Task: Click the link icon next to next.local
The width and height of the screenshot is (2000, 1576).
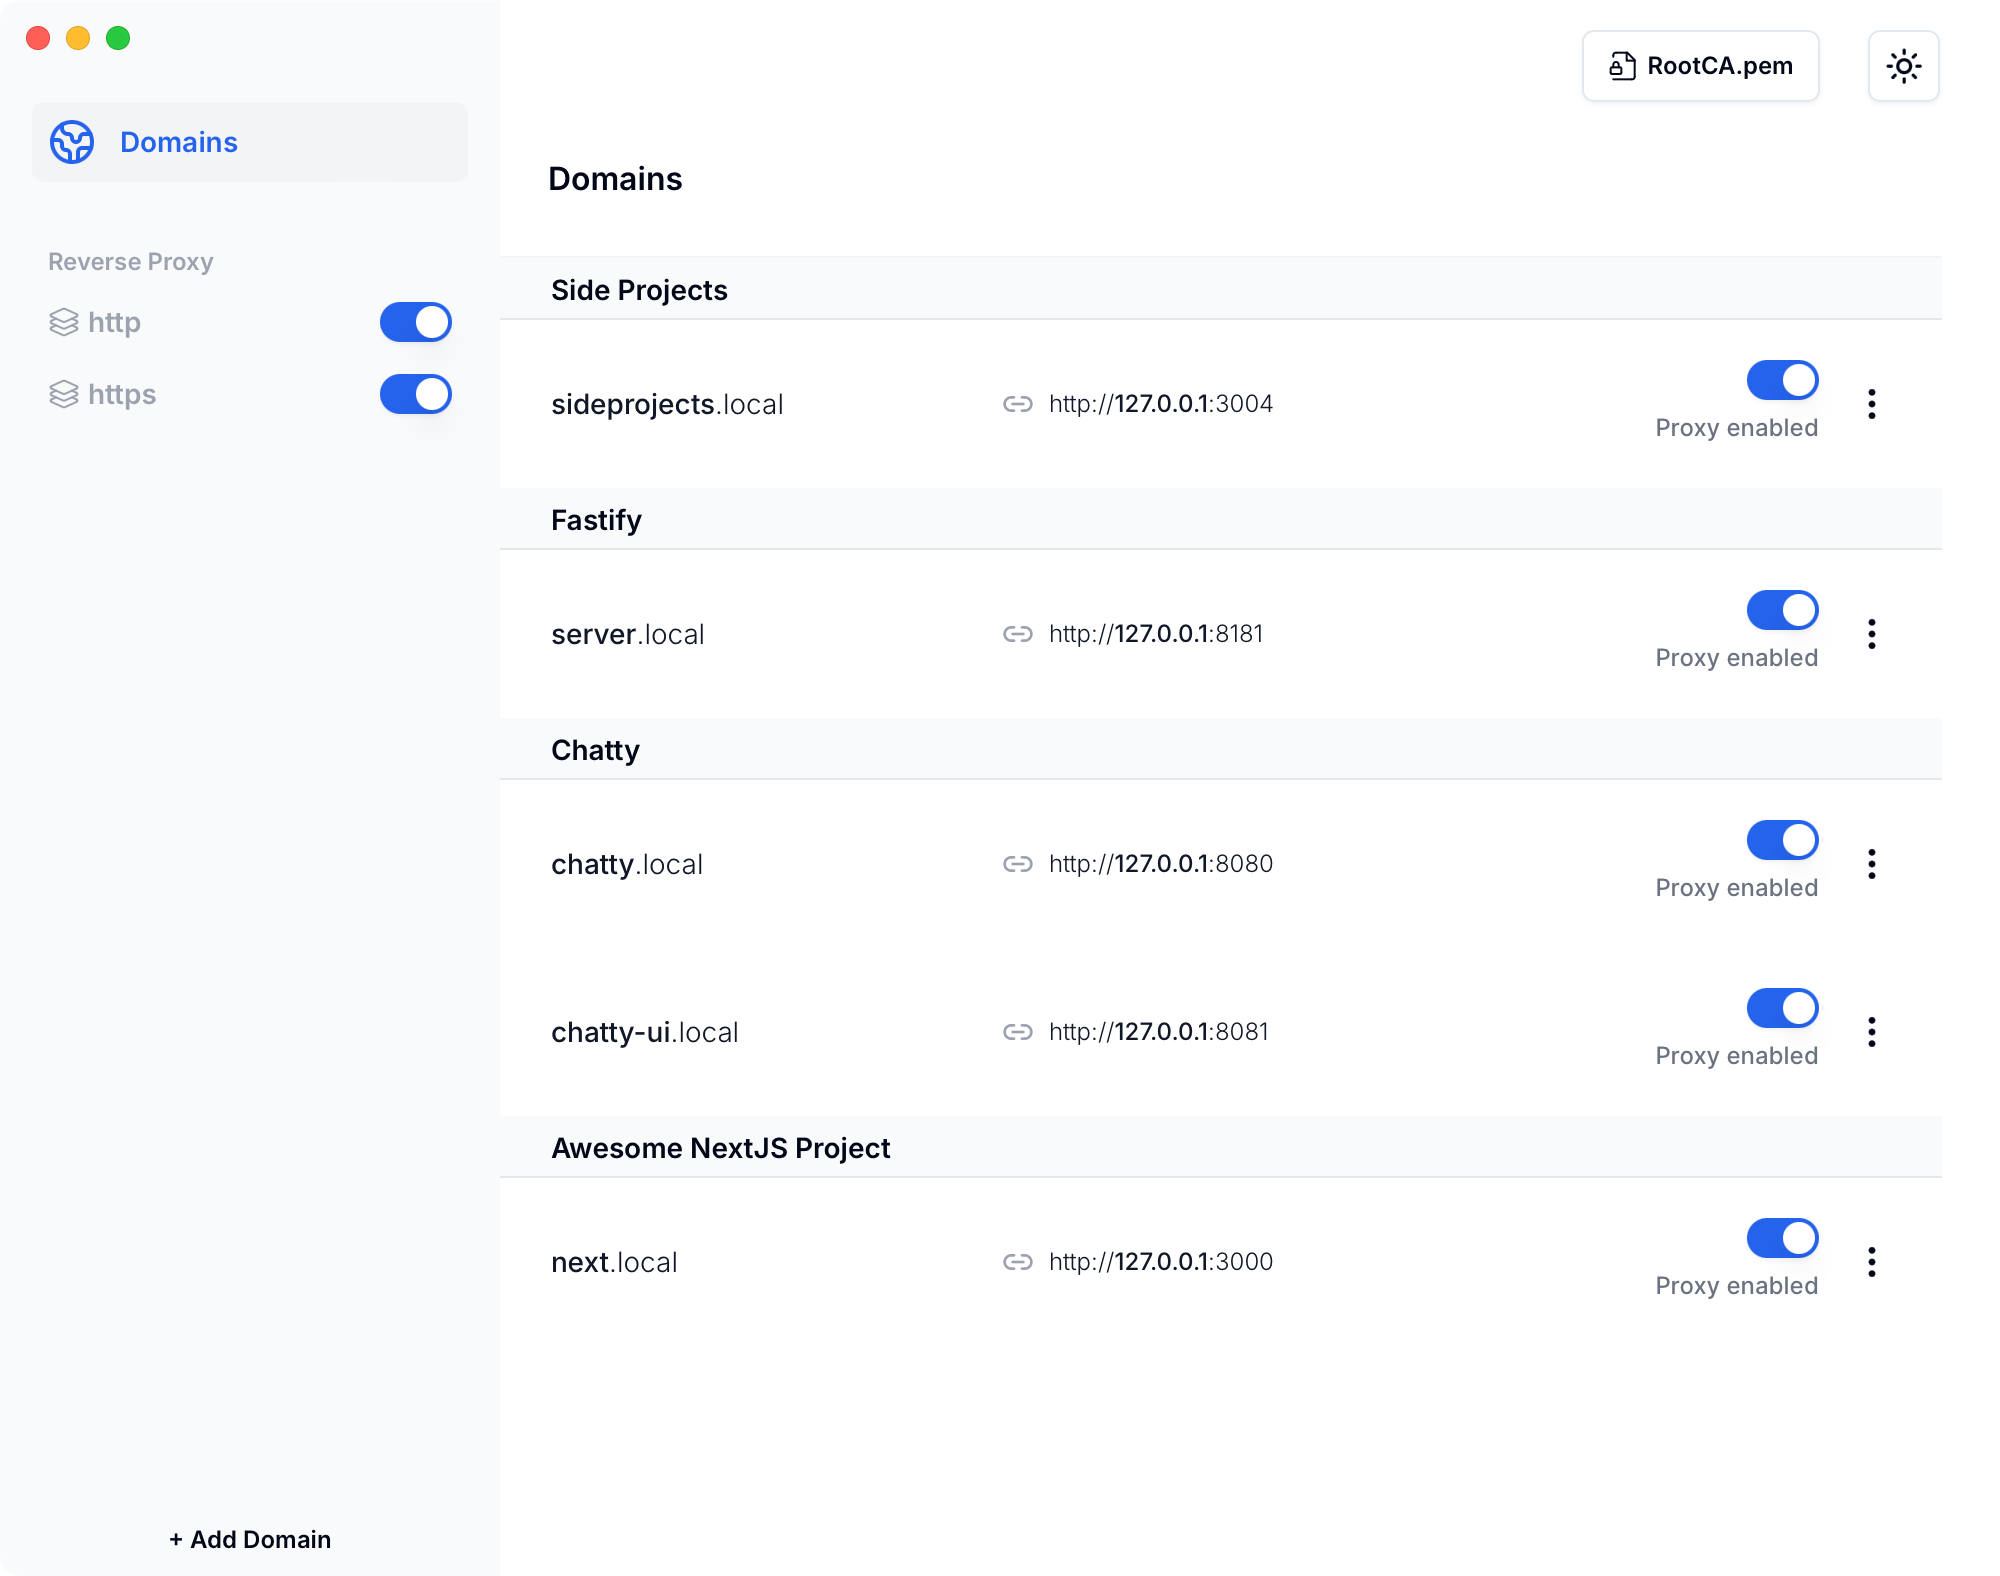Action: (1017, 1262)
